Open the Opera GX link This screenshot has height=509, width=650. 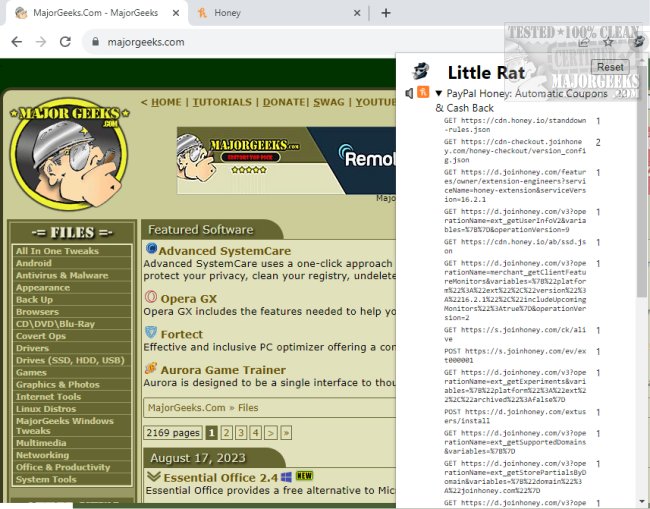(189, 298)
